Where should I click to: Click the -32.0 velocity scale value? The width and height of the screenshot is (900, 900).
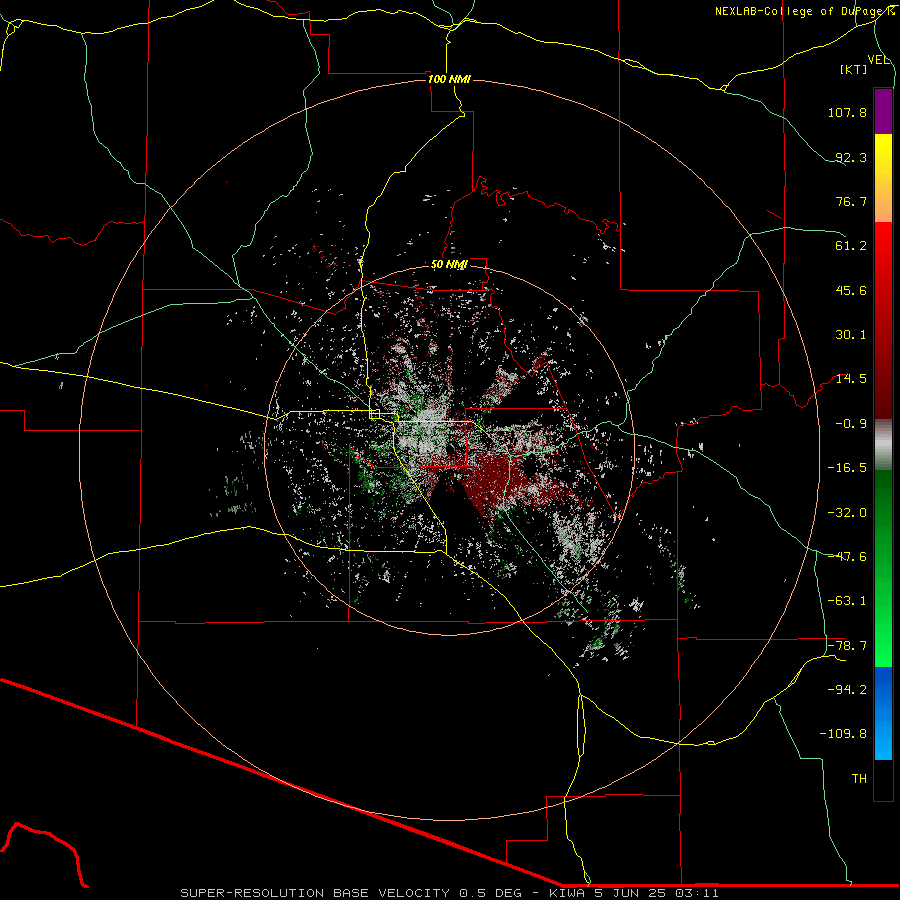point(847,513)
